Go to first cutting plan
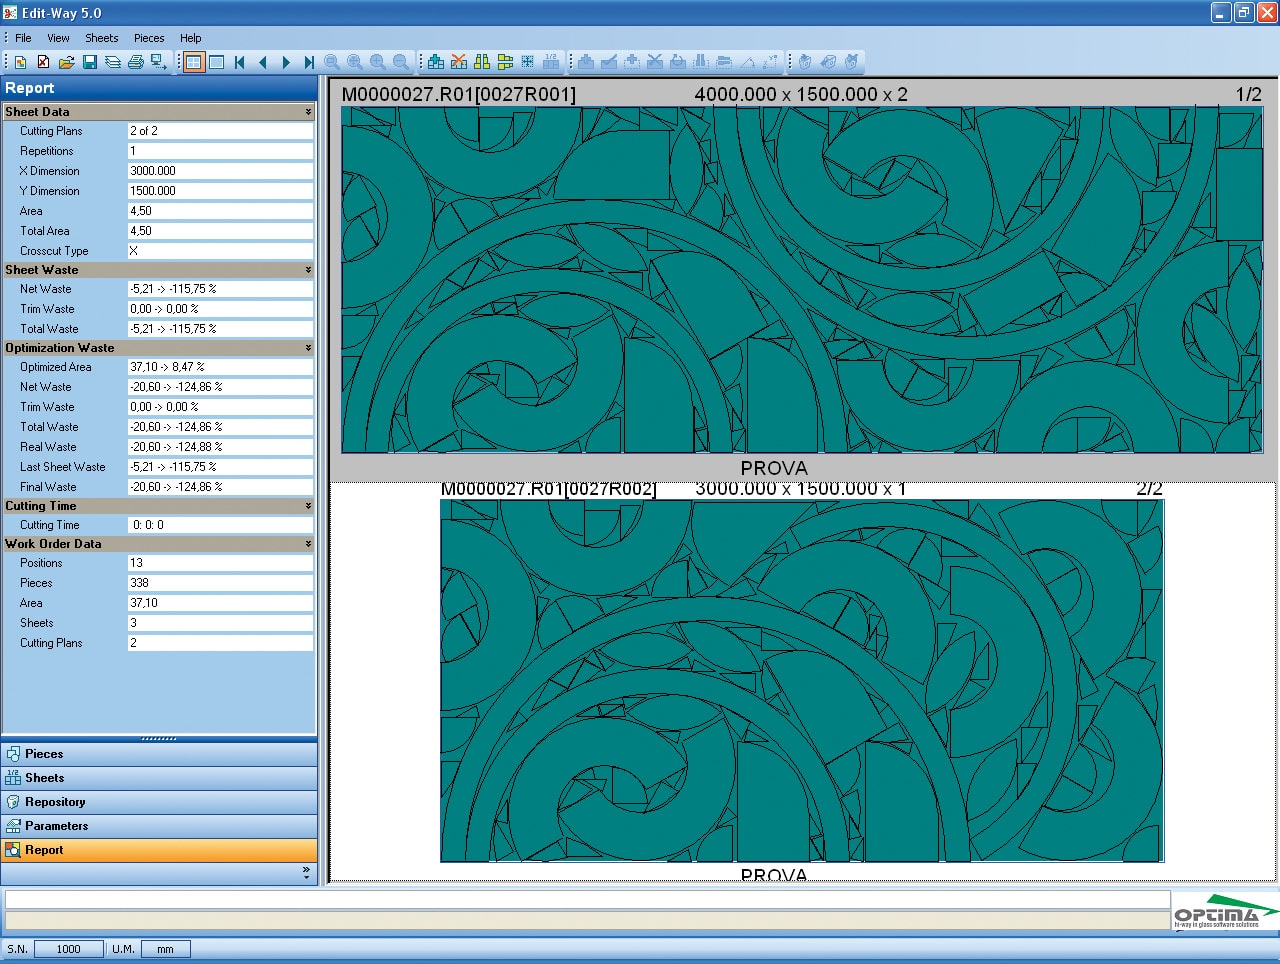The width and height of the screenshot is (1280, 964). 240,62
